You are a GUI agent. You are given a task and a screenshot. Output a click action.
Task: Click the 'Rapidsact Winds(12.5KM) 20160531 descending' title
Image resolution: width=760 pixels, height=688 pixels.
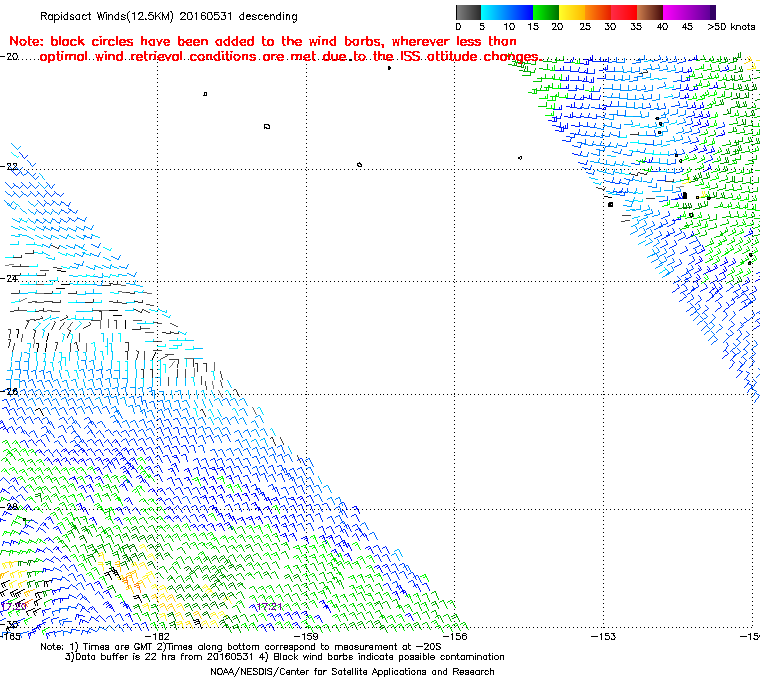point(169,16)
